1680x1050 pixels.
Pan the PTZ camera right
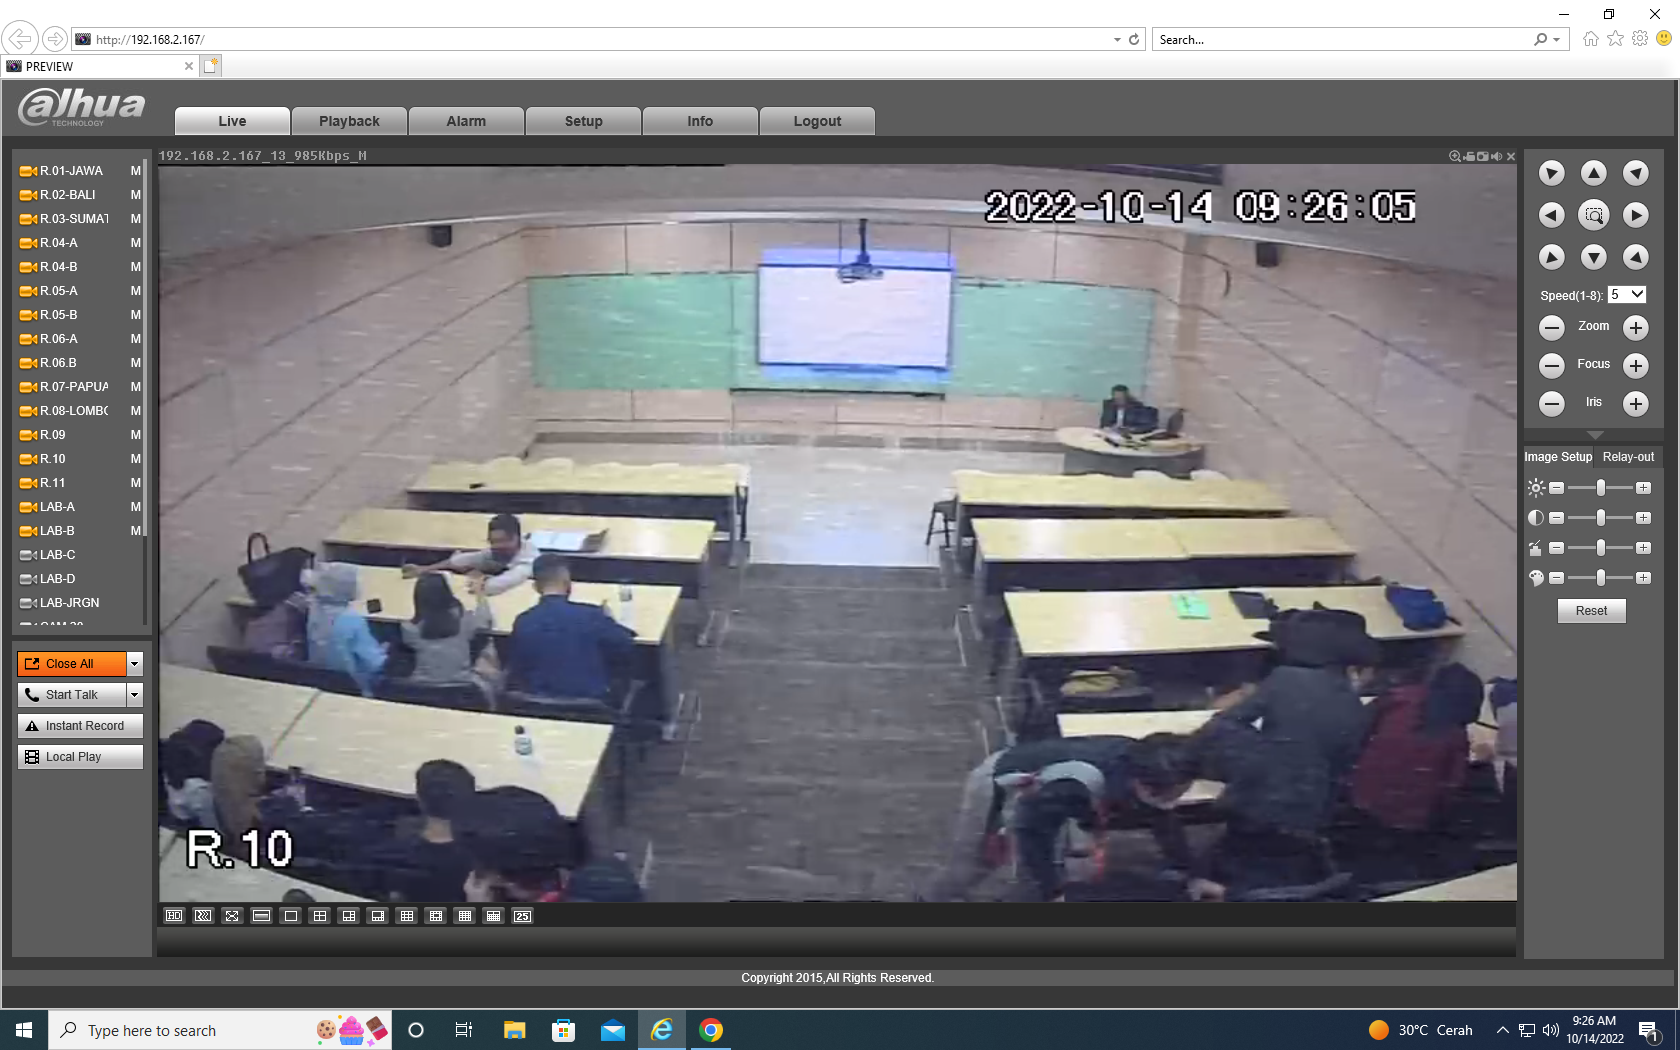click(x=1635, y=215)
